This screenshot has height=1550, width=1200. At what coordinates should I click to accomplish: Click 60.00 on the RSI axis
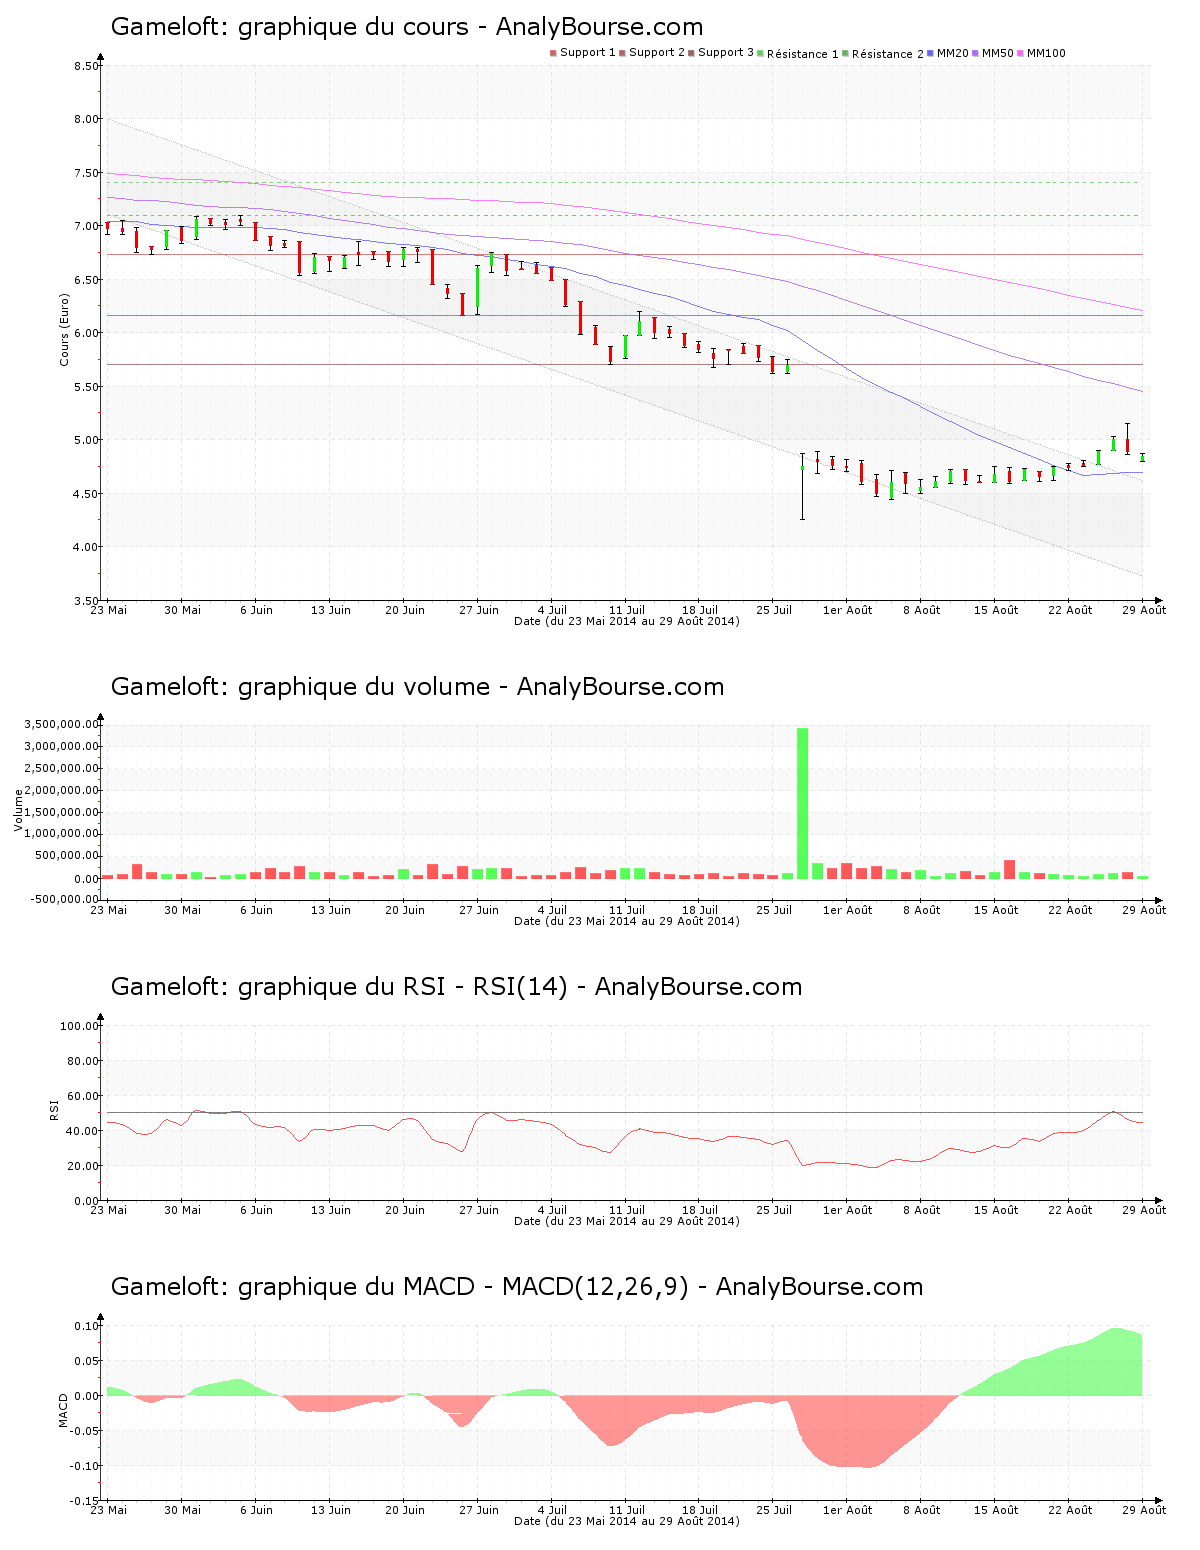pos(83,1096)
